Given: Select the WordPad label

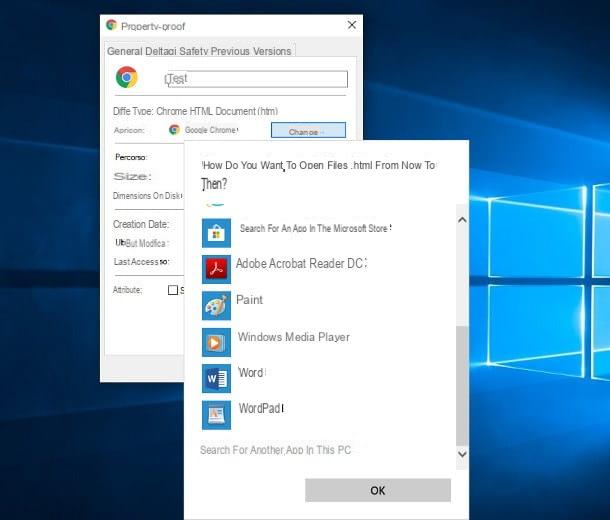Looking at the screenshot, I should click(x=259, y=408).
